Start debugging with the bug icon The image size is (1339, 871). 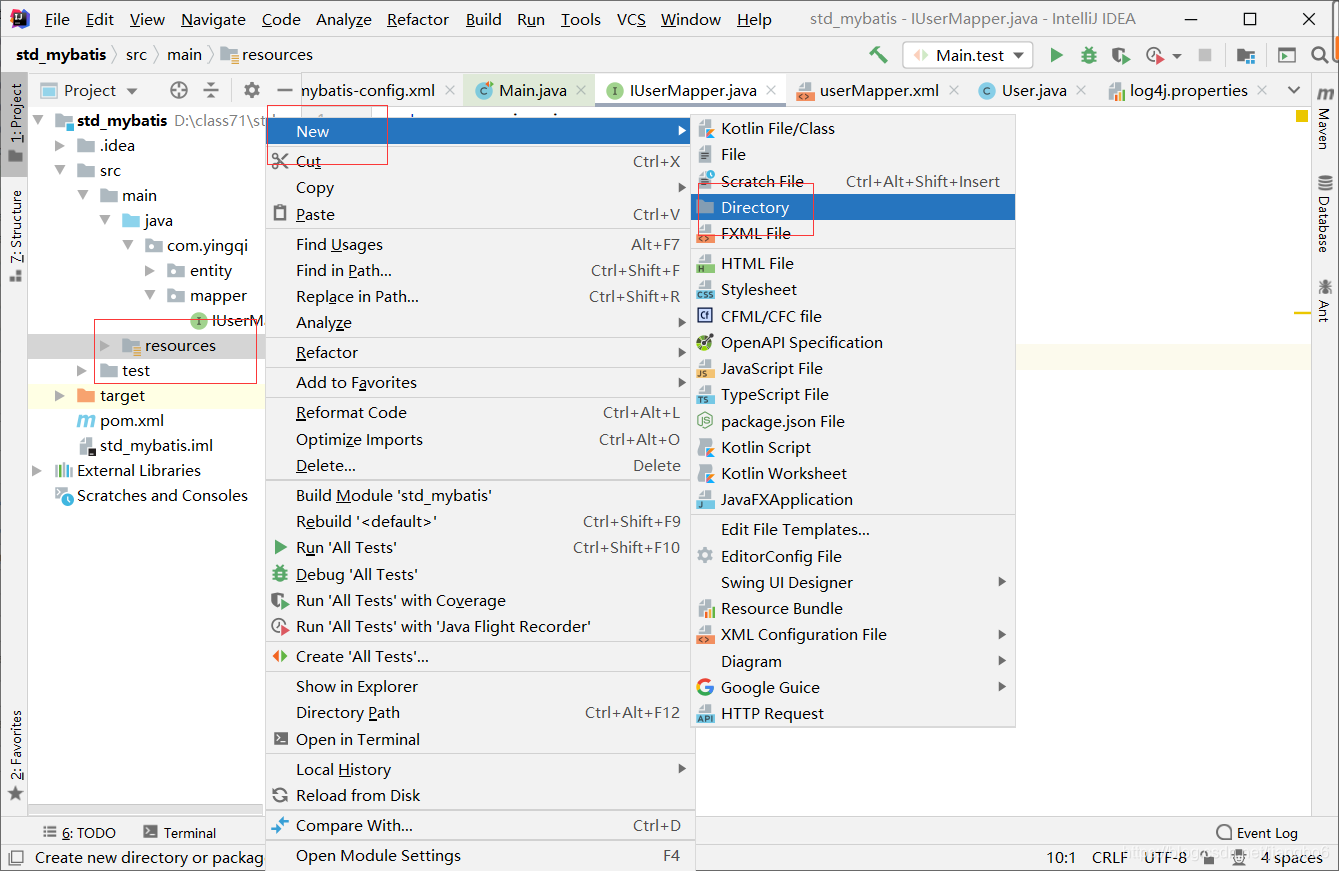tap(1088, 55)
